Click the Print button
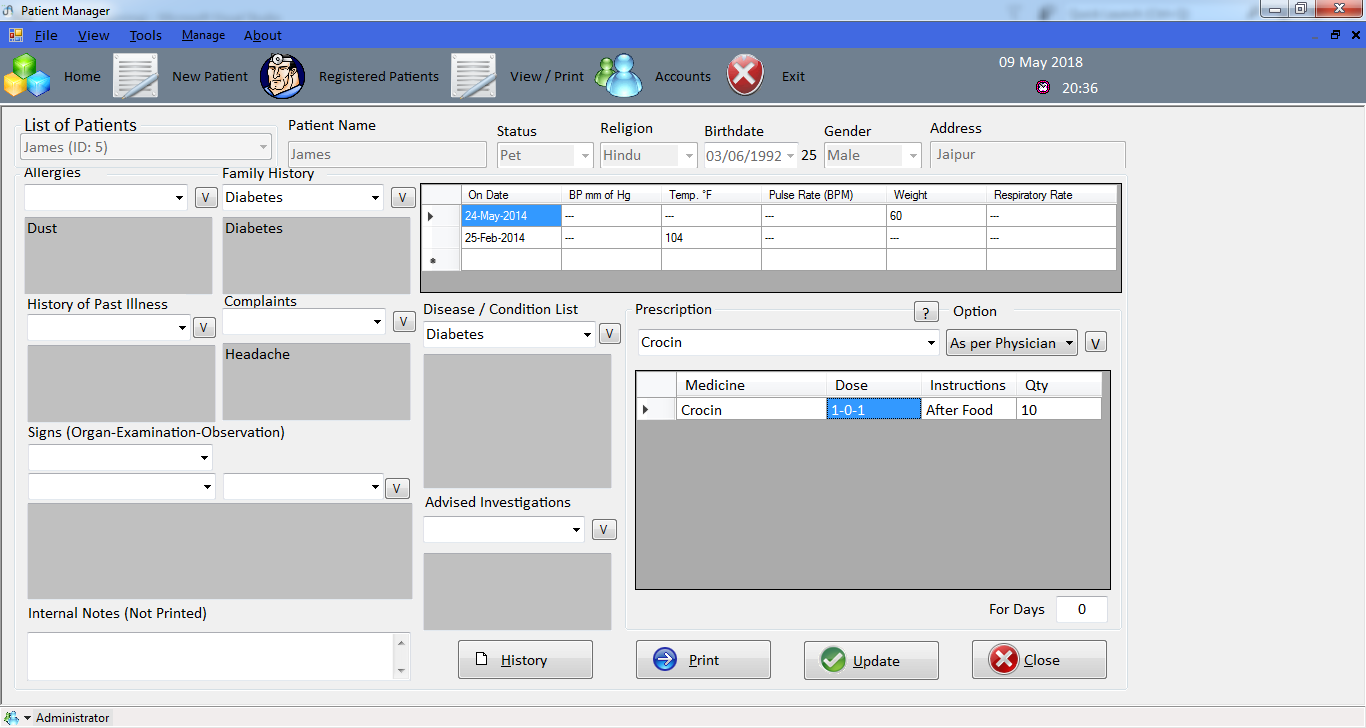 pos(703,660)
